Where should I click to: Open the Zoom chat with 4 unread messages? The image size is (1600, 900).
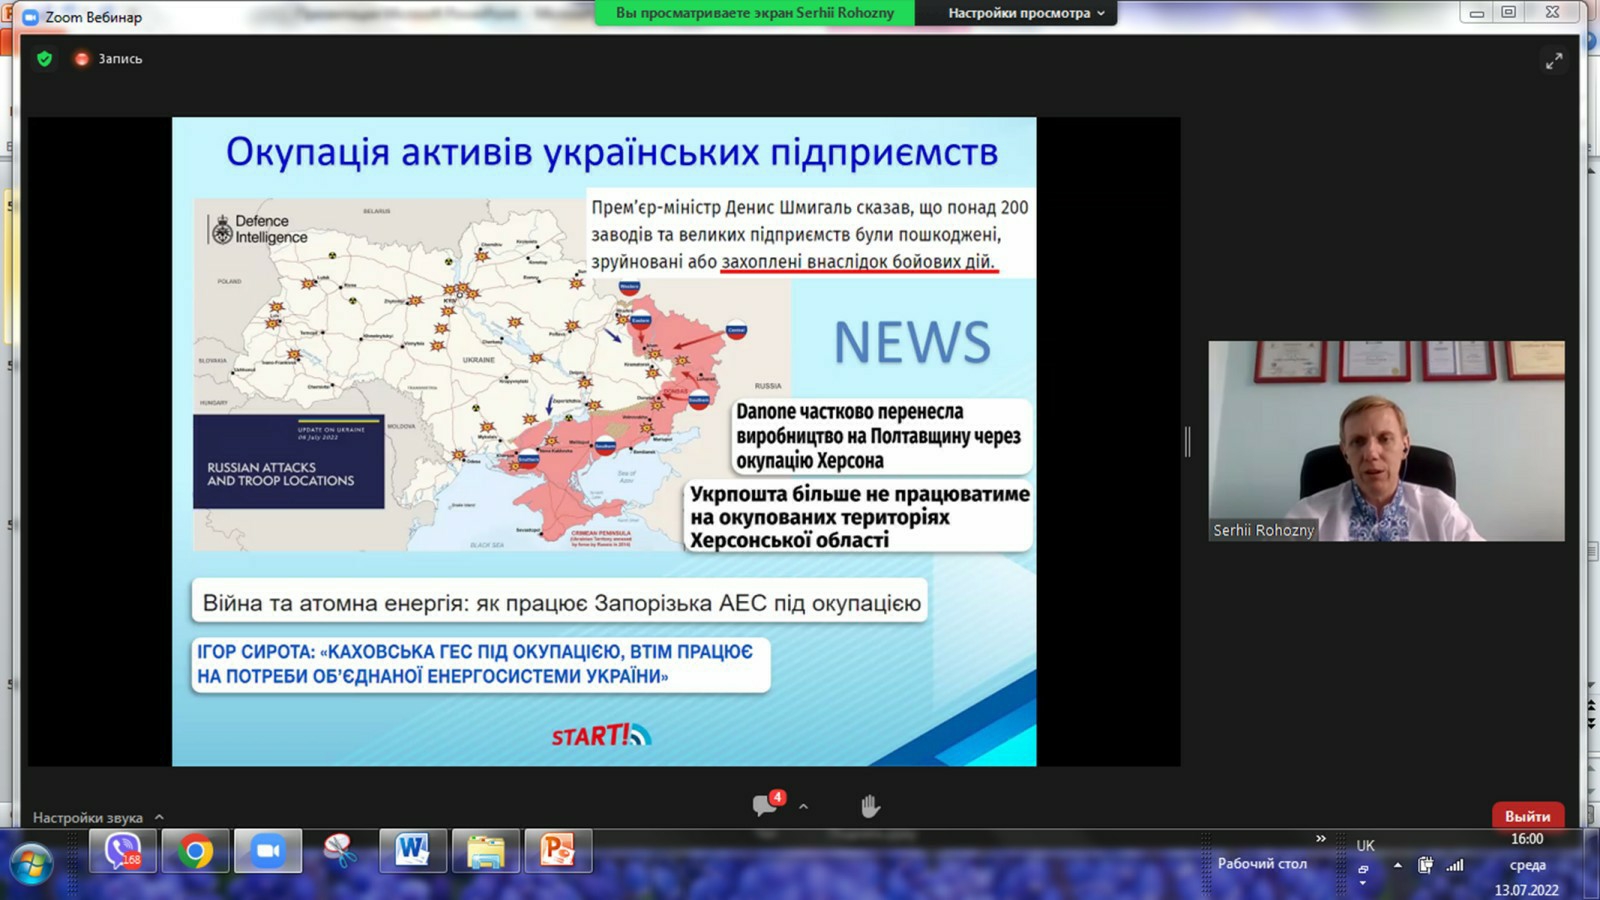click(x=767, y=805)
